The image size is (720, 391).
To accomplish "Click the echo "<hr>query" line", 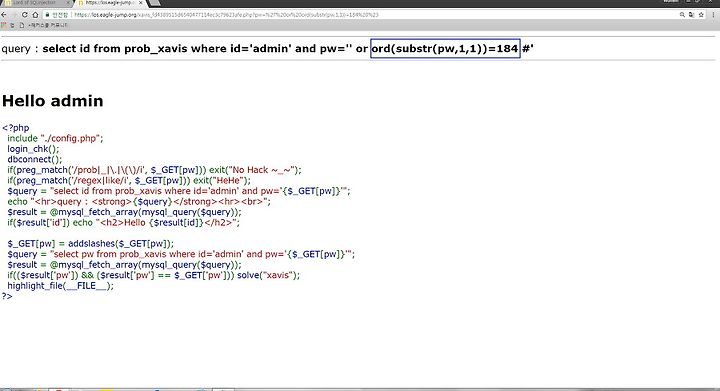I will [x=139, y=201].
